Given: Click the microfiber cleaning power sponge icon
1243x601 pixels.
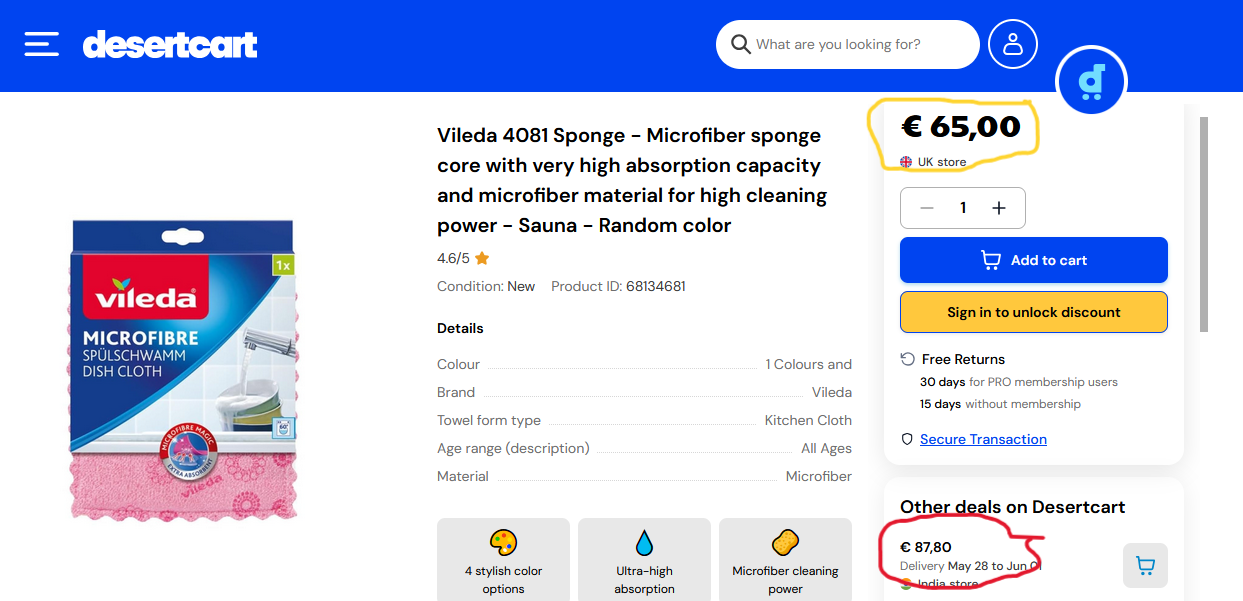Looking at the screenshot, I should [x=785, y=543].
